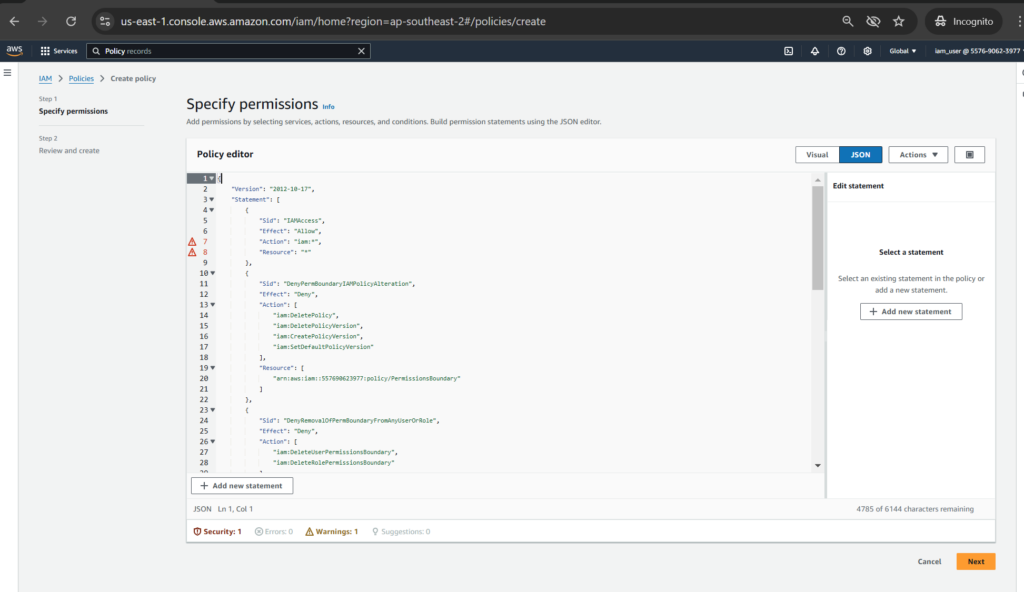The image size is (1024, 592).
Task: Click the AWS logo home icon
Action: coord(14,51)
